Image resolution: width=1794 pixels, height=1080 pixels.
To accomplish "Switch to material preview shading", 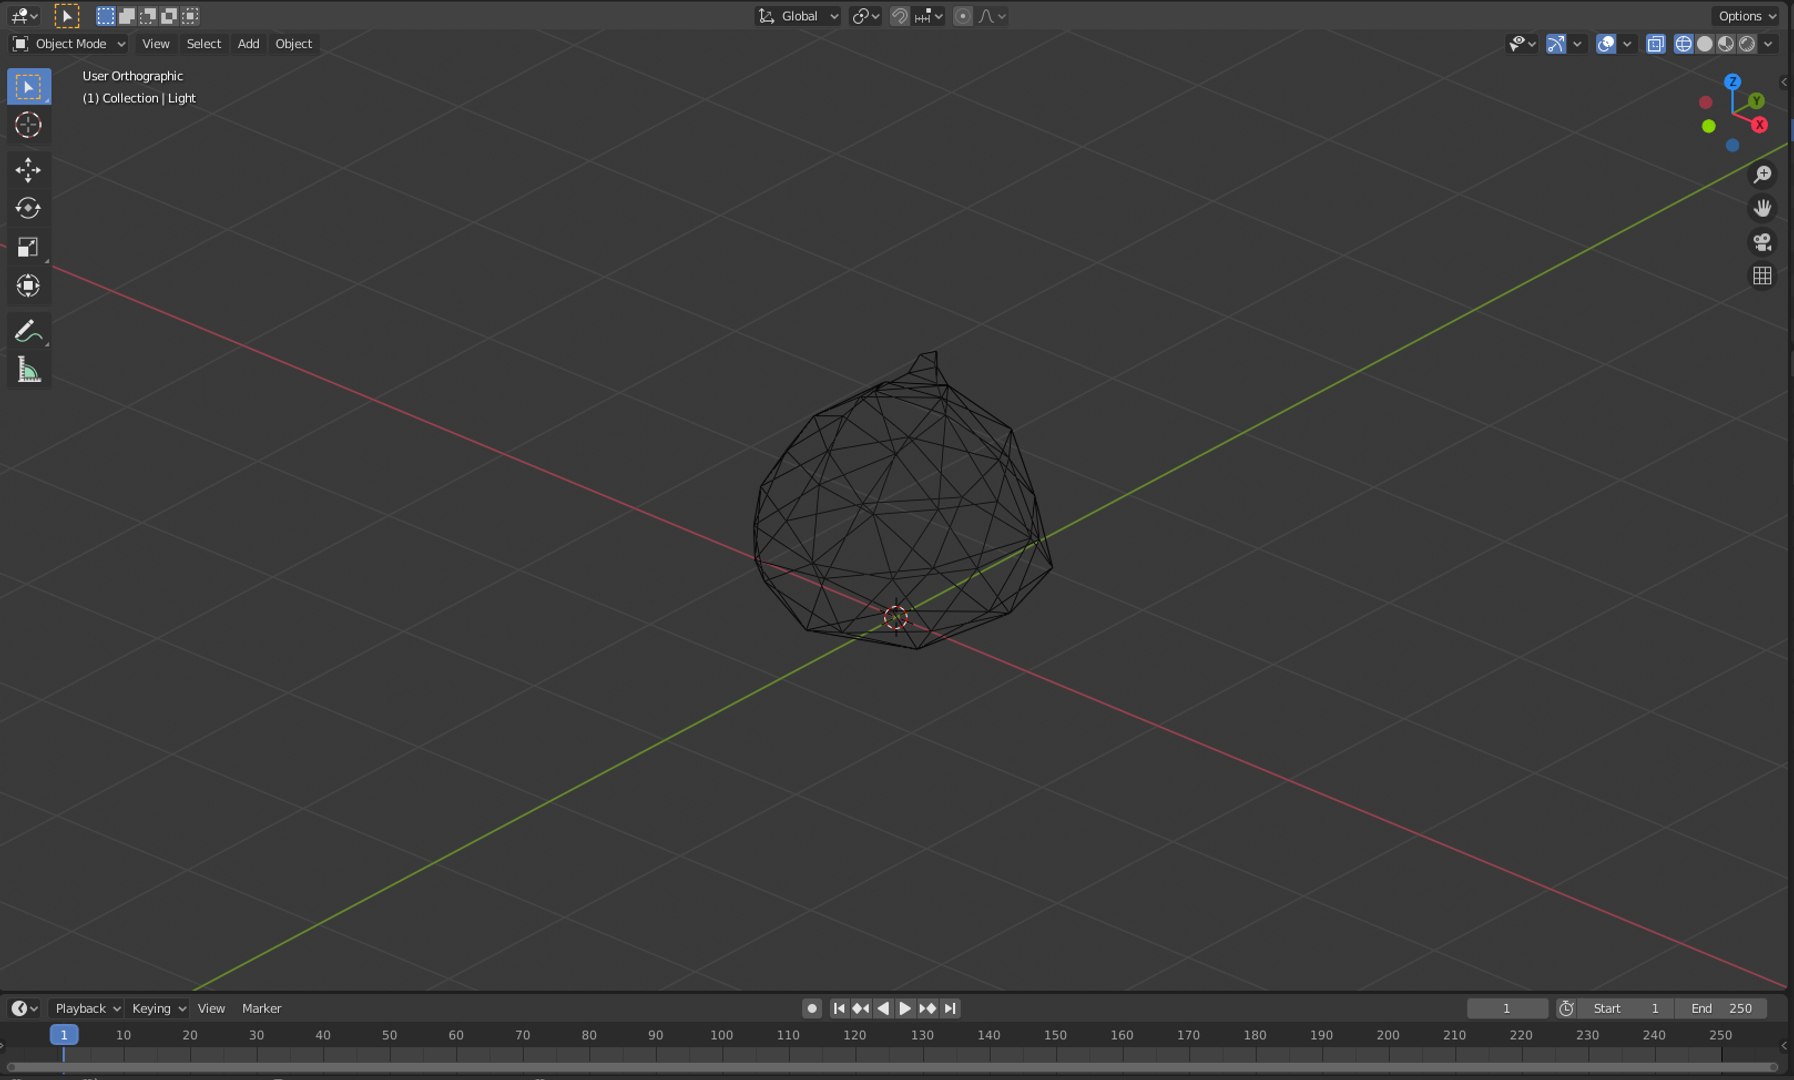I will (x=1726, y=44).
